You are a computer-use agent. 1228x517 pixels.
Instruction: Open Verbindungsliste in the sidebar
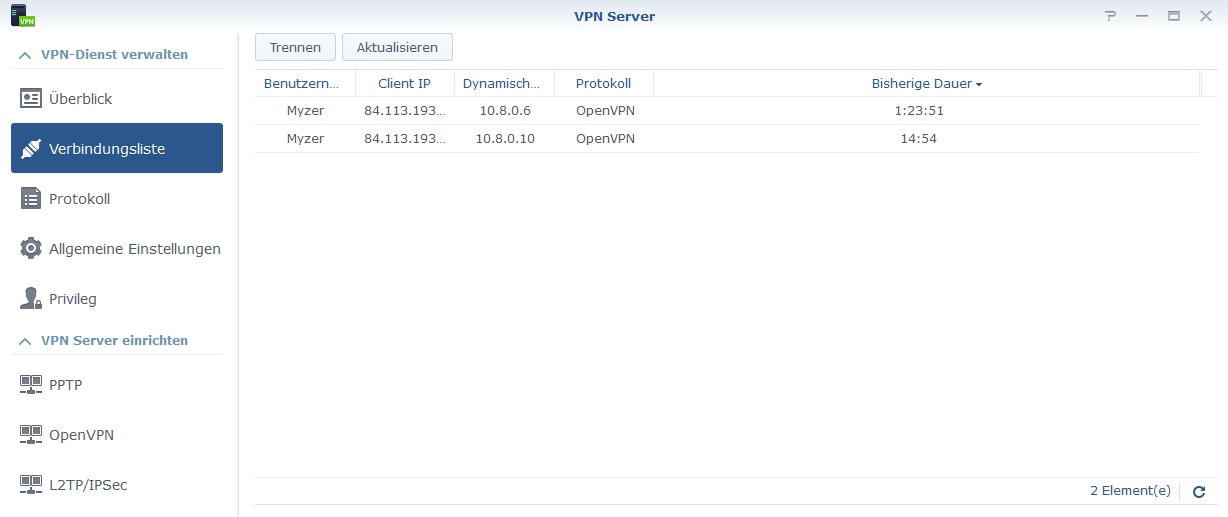click(117, 148)
